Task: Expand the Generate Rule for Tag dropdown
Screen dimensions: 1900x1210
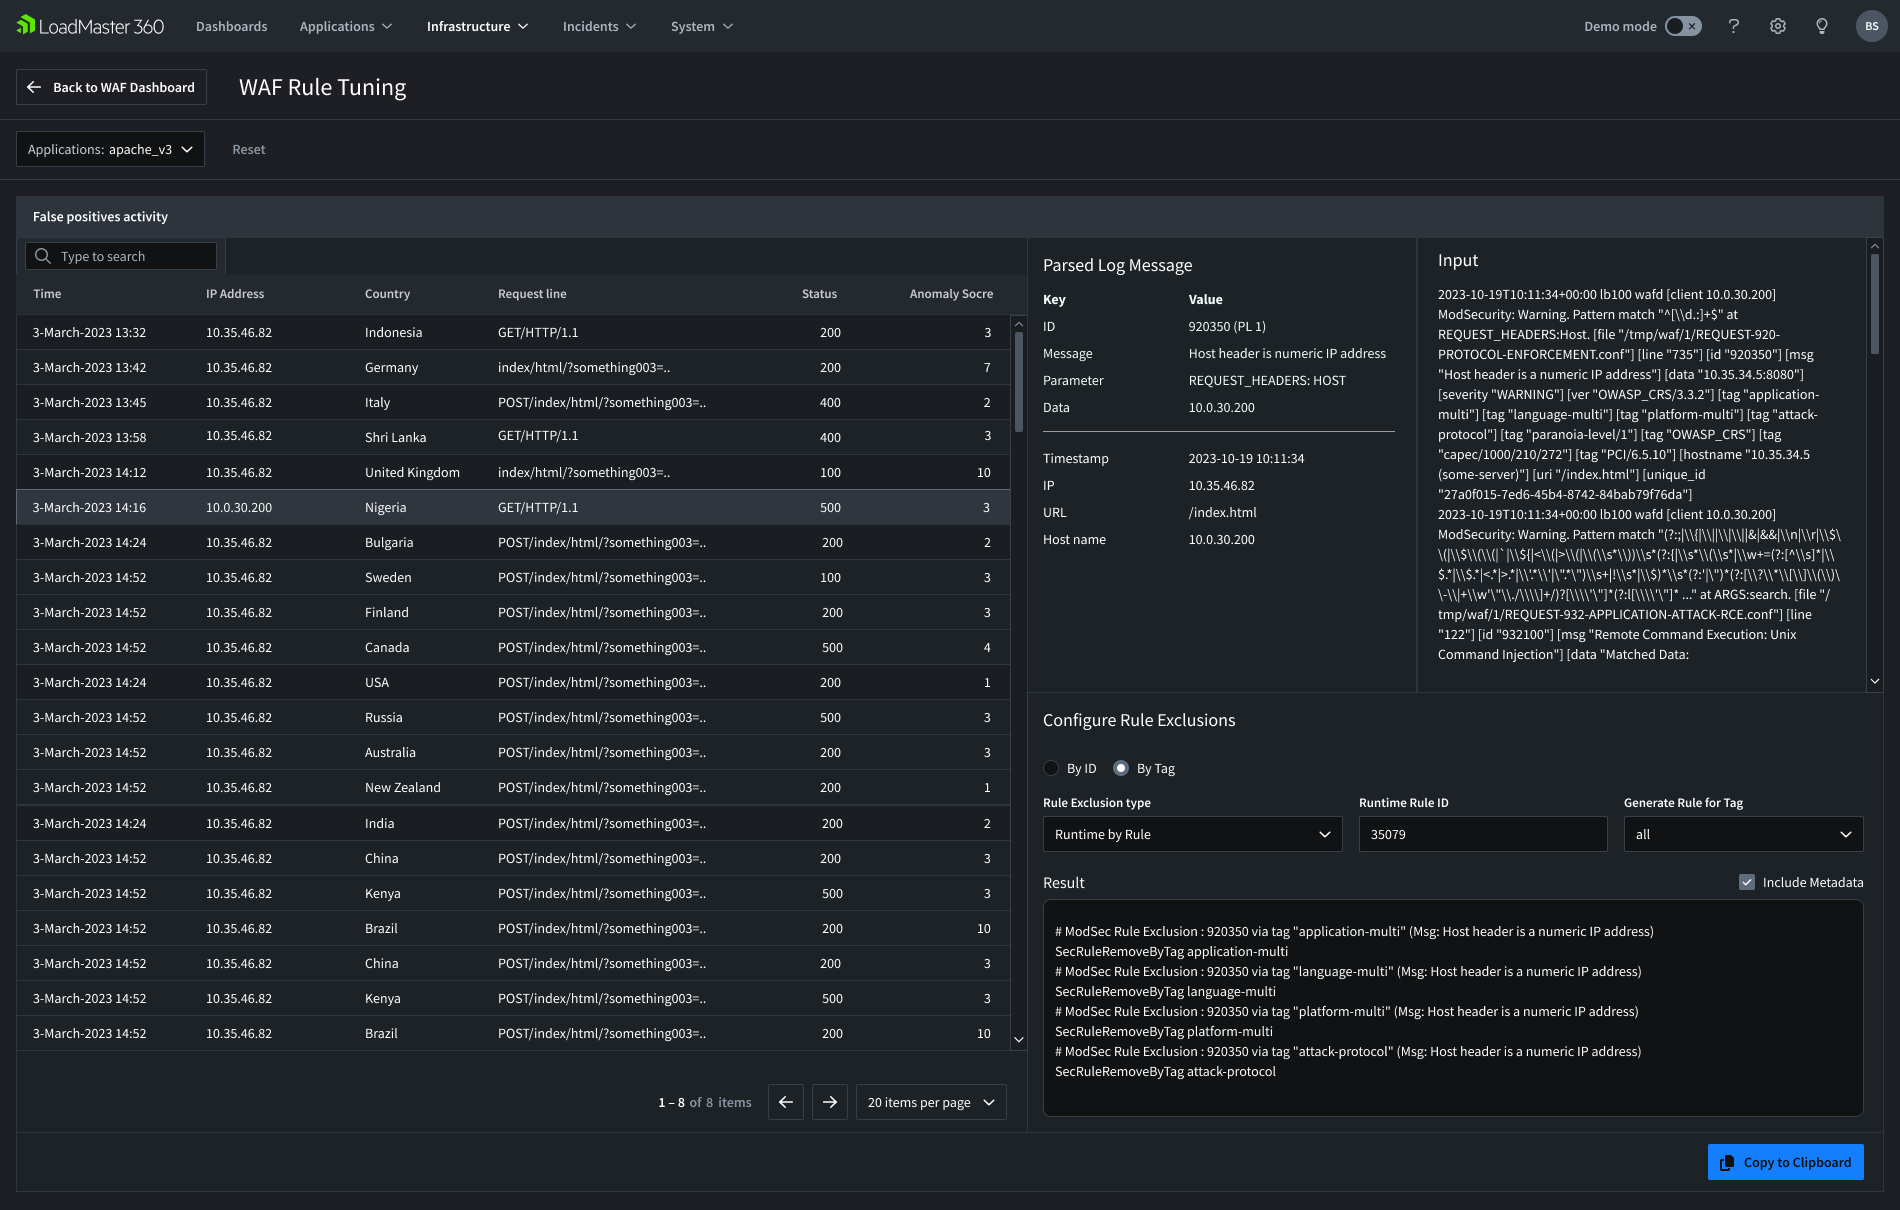Action: point(1743,834)
